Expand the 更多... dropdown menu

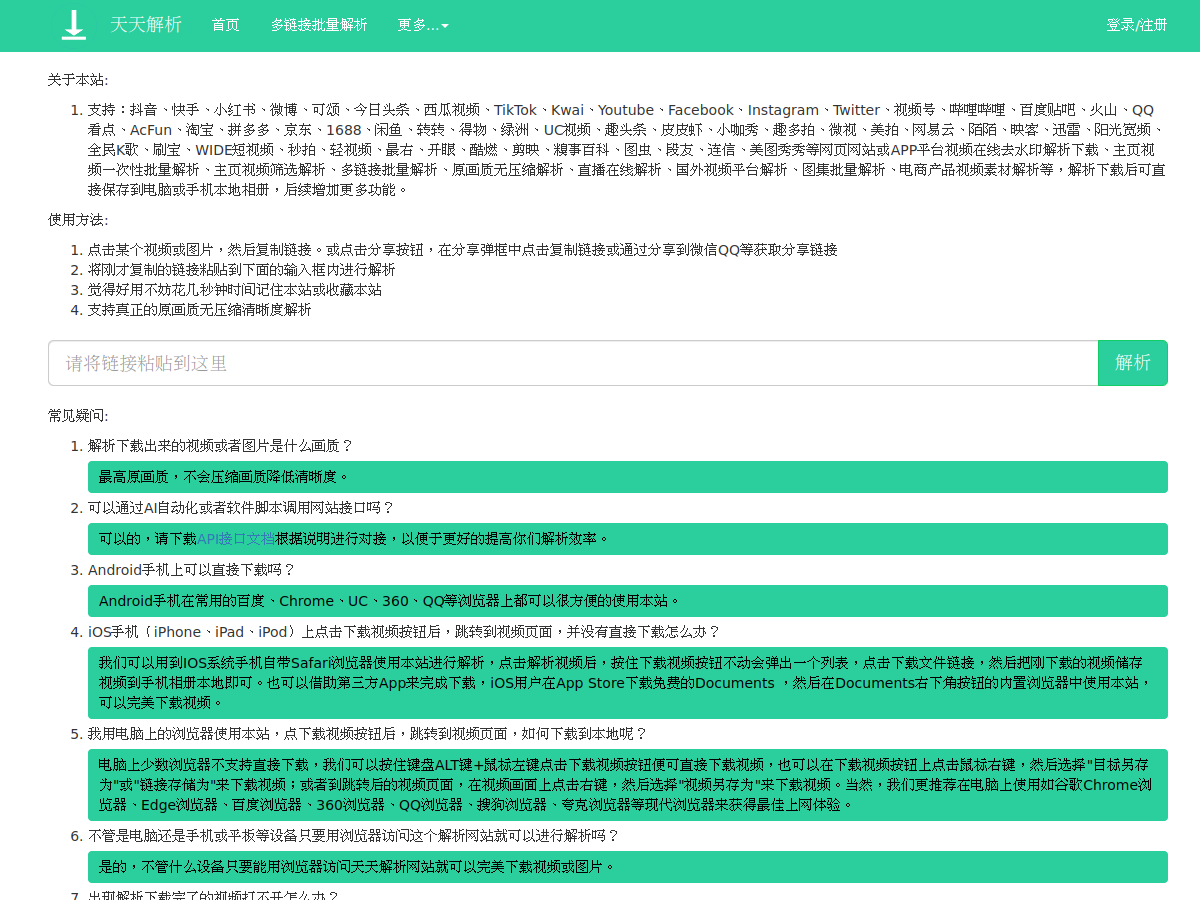[423, 25]
